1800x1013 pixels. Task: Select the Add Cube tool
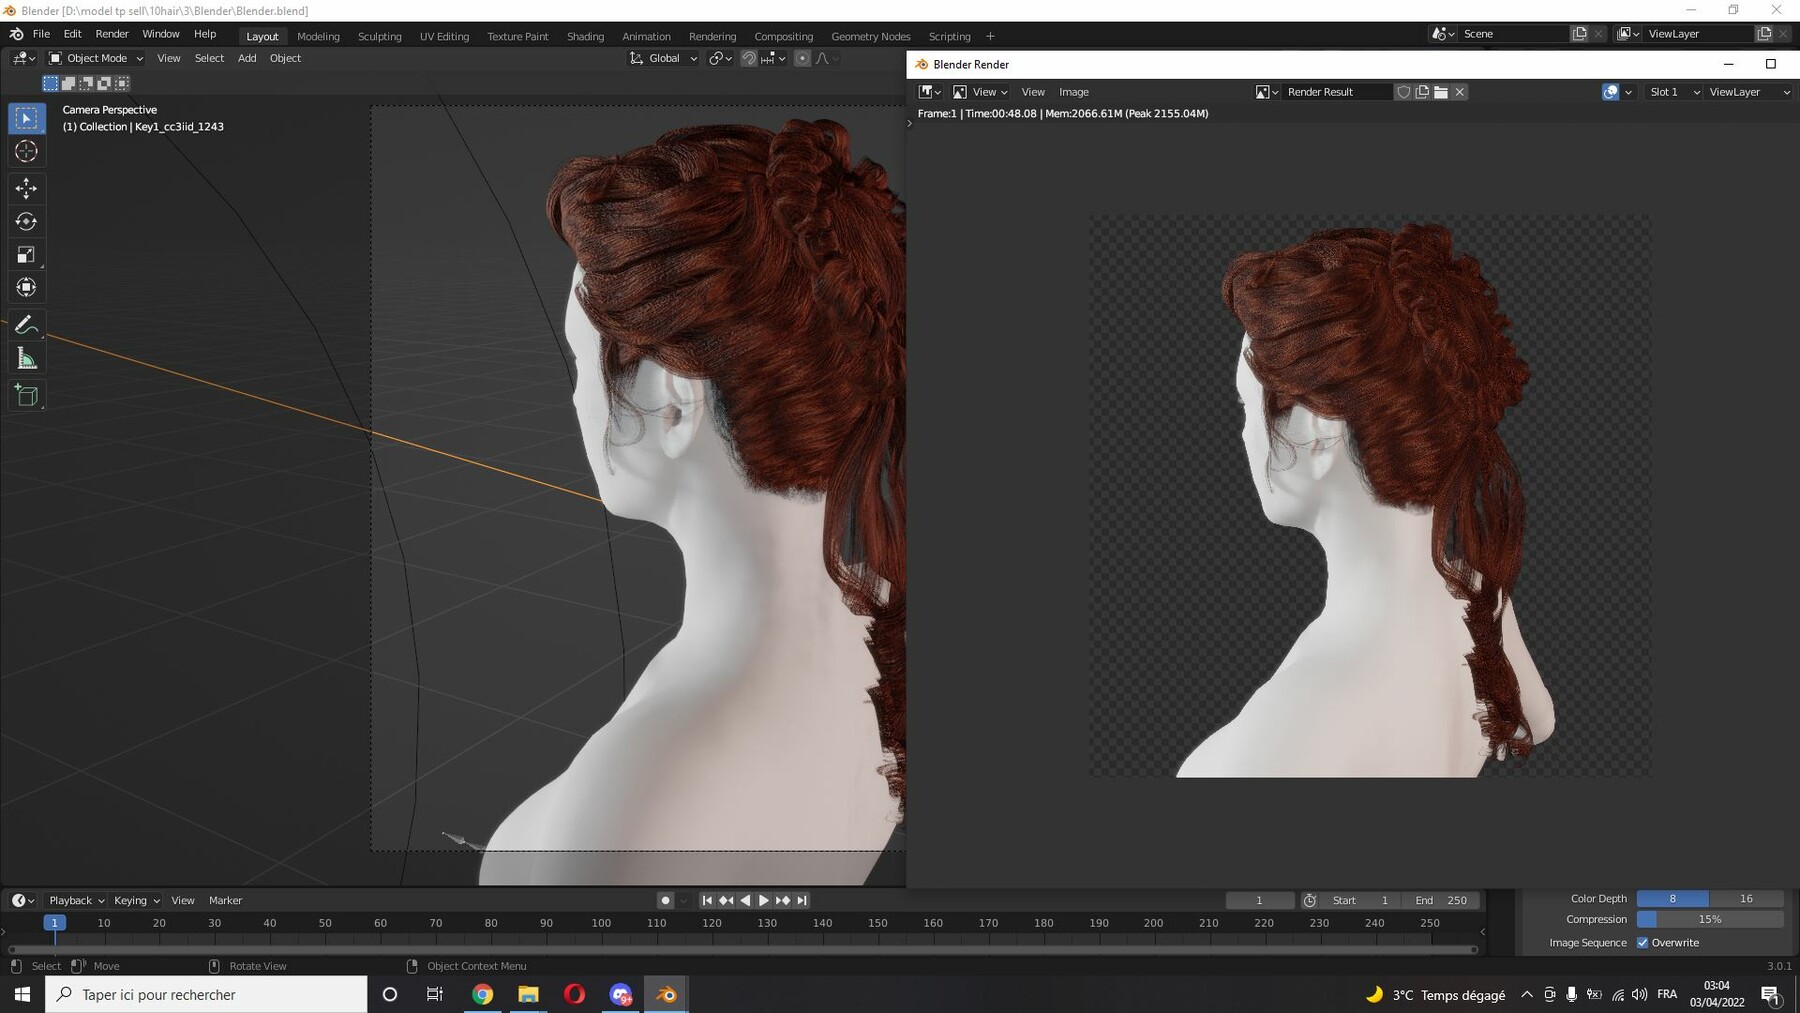tap(27, 396)
